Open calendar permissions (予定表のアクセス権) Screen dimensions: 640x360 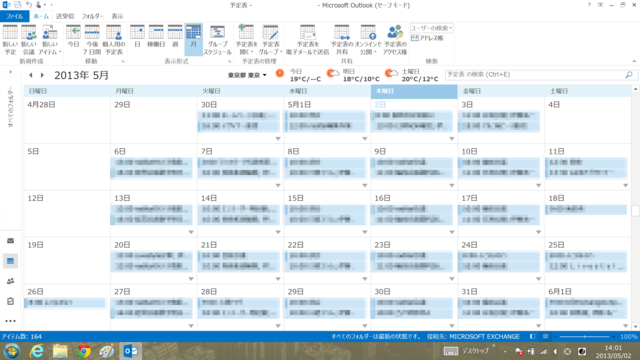click(x=395, y=40)
